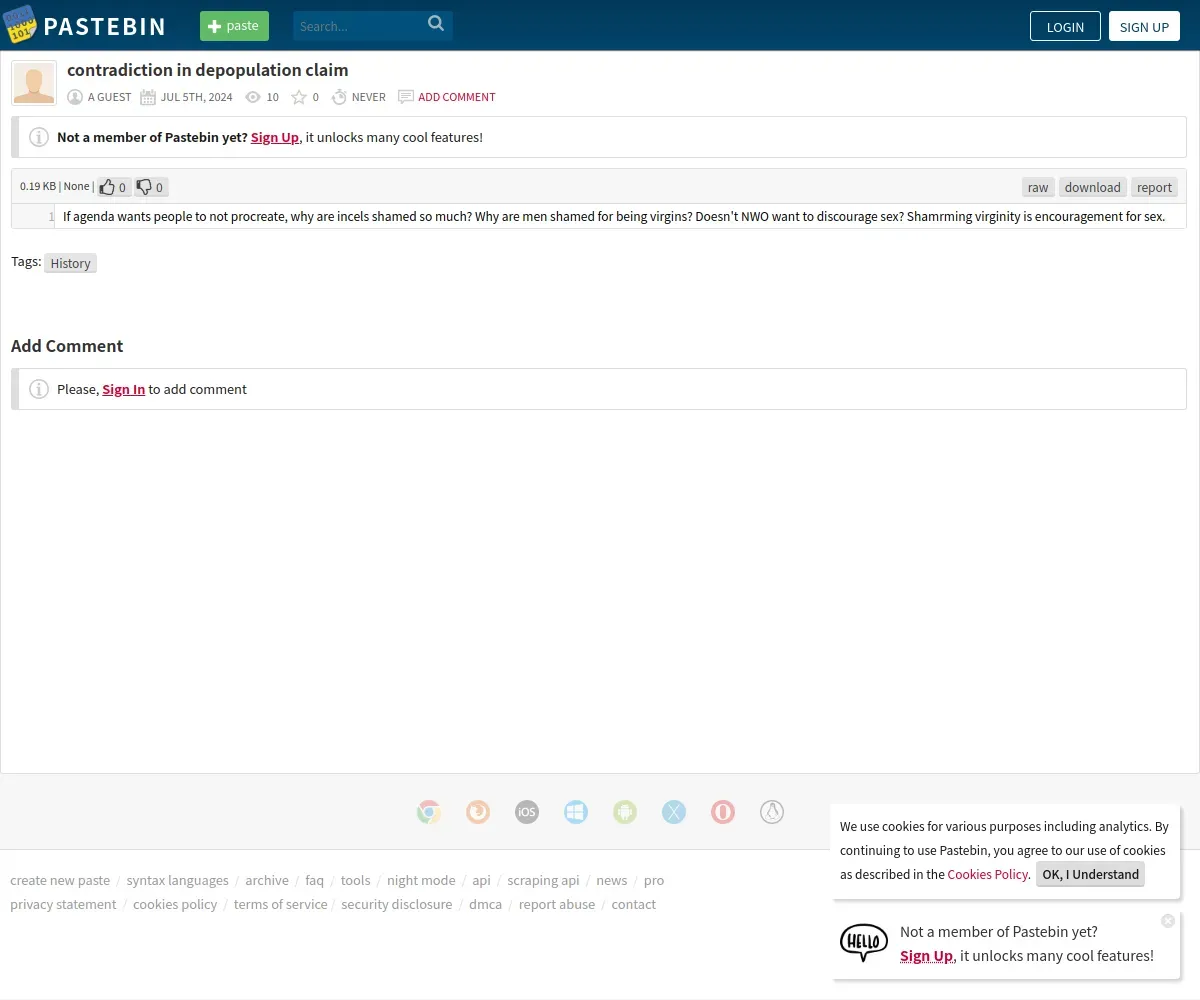Click the calendar date icon
Viewport: 1200px width, 1000px height.
[148, 97]
